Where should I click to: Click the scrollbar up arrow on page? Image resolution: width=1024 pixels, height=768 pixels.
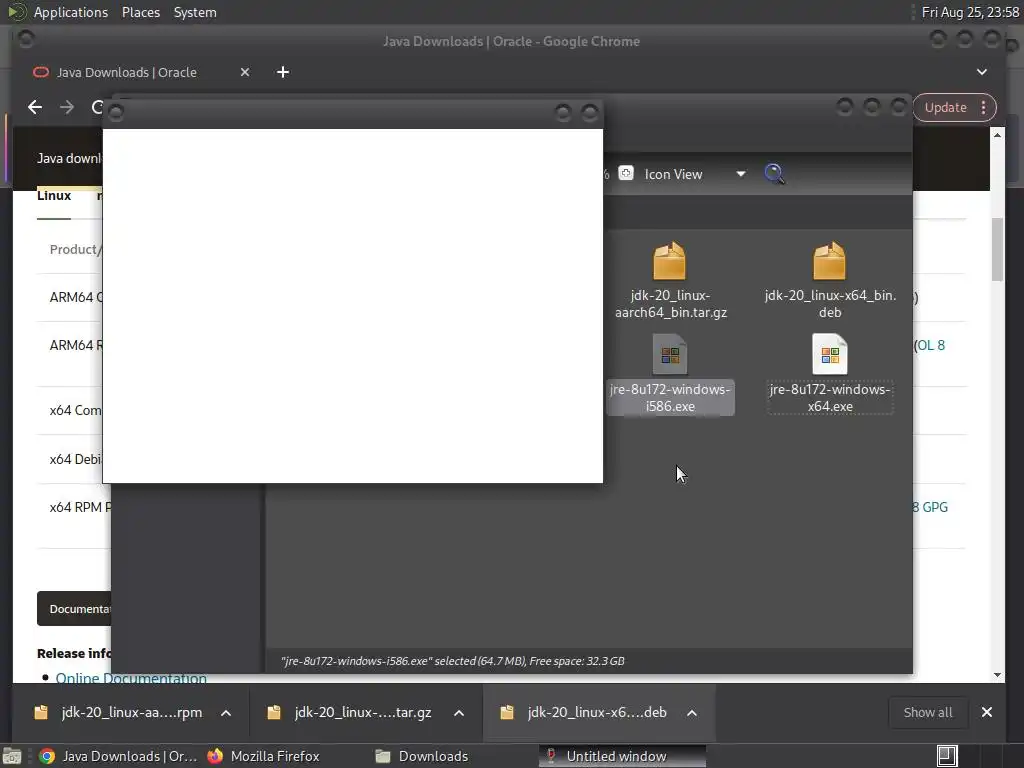[x=997, y=135]
